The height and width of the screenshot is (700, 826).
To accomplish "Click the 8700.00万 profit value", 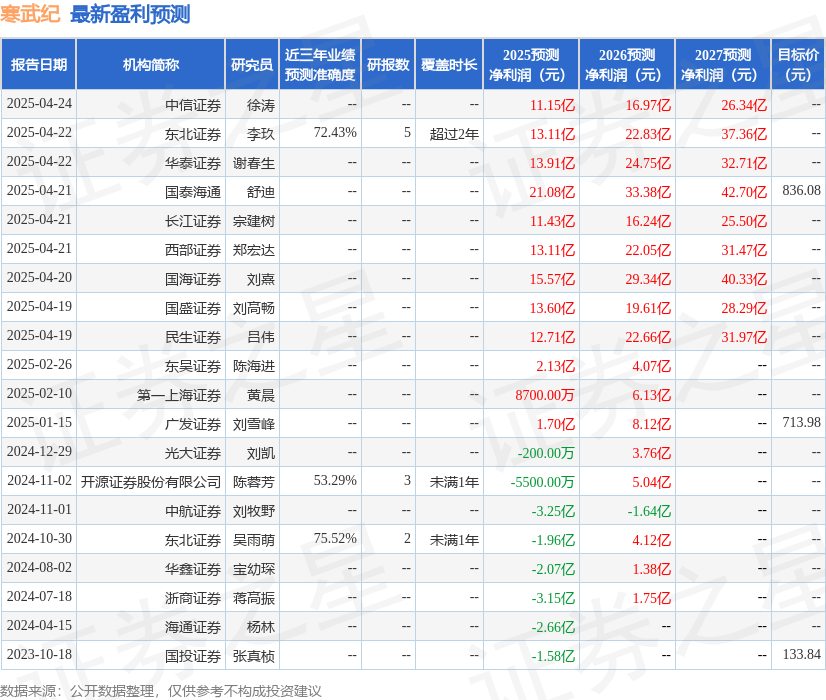I will tap(545, 395).
